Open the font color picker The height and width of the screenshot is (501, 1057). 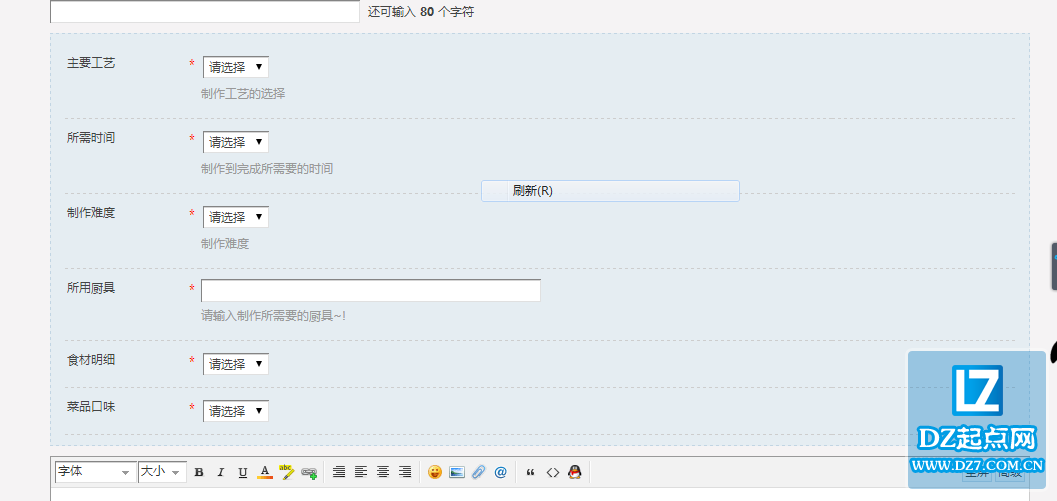pos(265,472)
